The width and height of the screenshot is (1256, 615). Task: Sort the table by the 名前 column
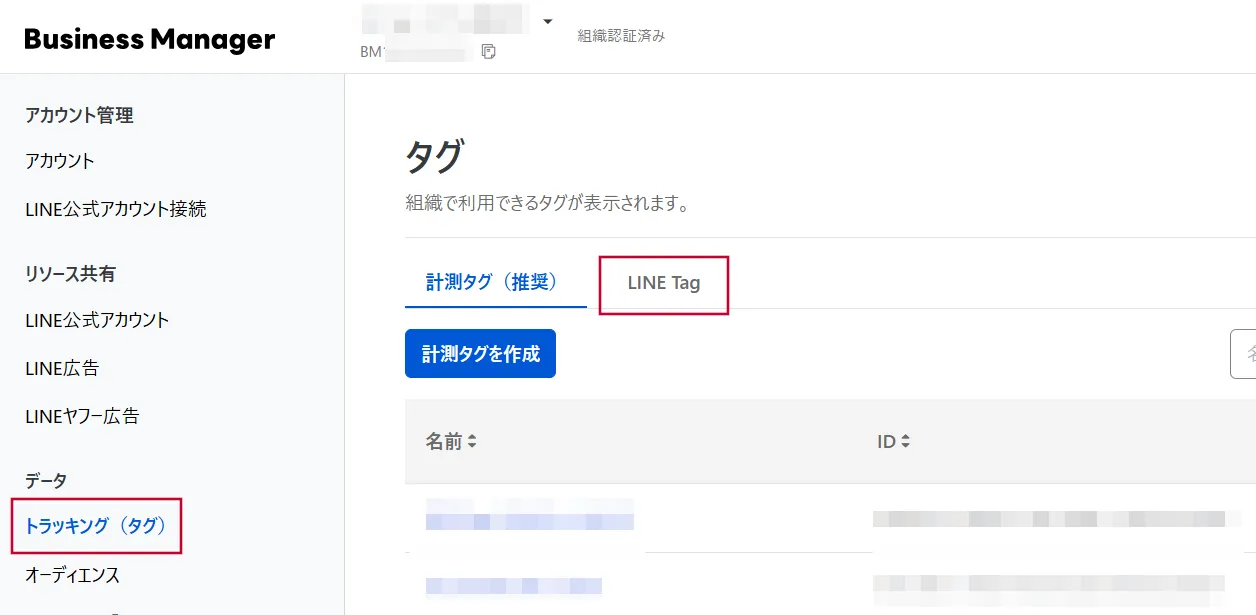point(450,440)
